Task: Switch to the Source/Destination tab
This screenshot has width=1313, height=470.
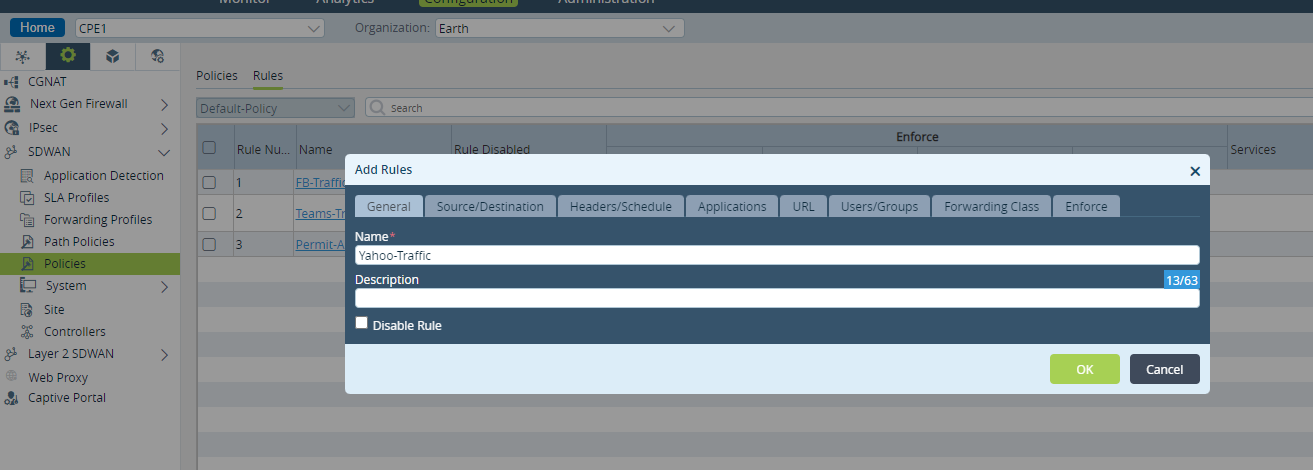Action: click(x=490, y=206)
